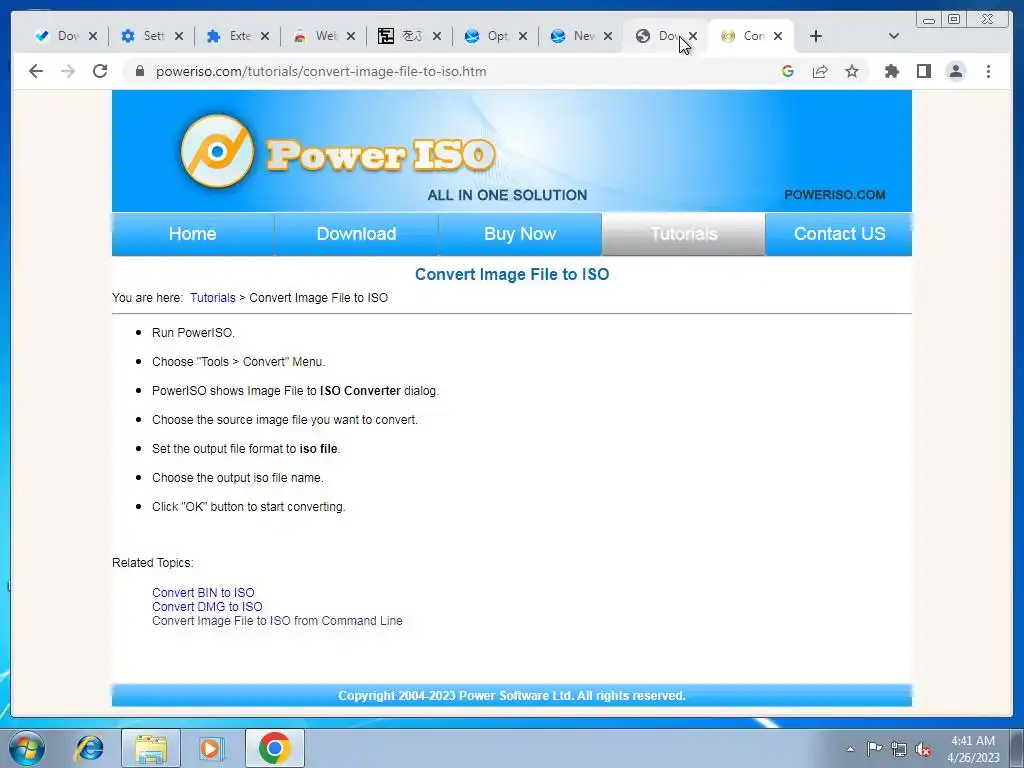Click the share page icon

(820, 71)
